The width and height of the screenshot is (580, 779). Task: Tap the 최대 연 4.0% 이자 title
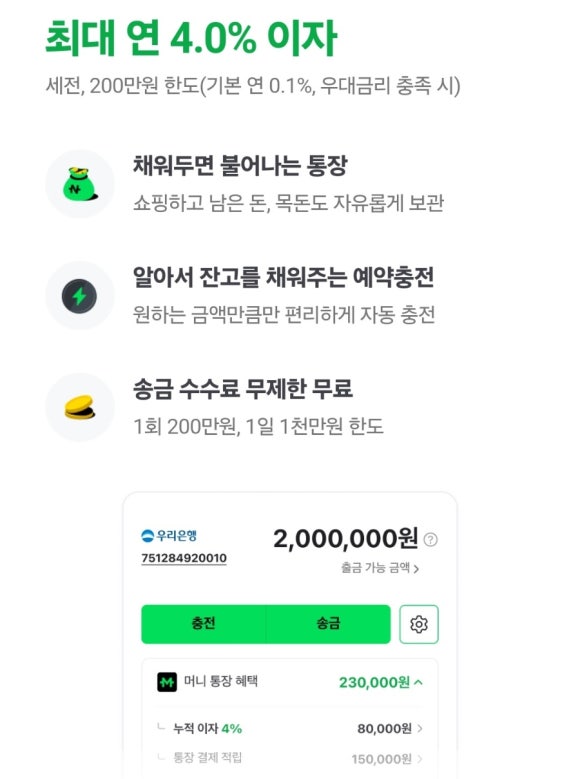point(191,37)
